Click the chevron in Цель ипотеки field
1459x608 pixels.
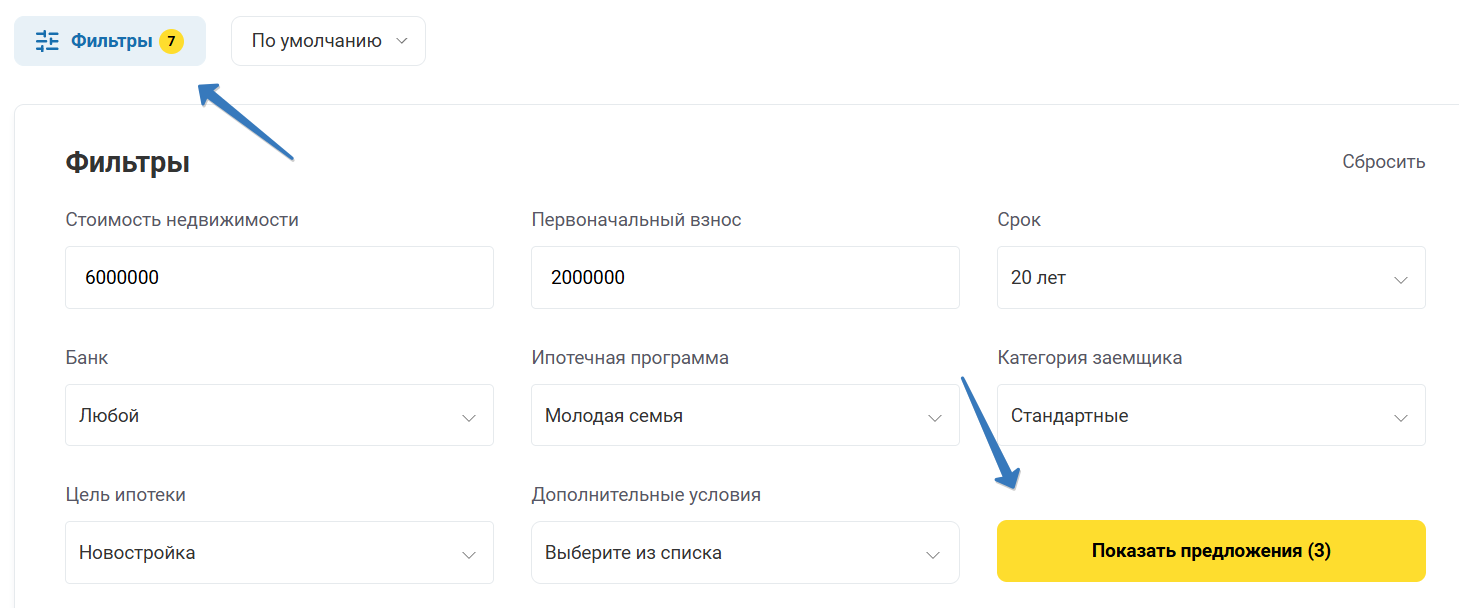(x=469, y=555)
